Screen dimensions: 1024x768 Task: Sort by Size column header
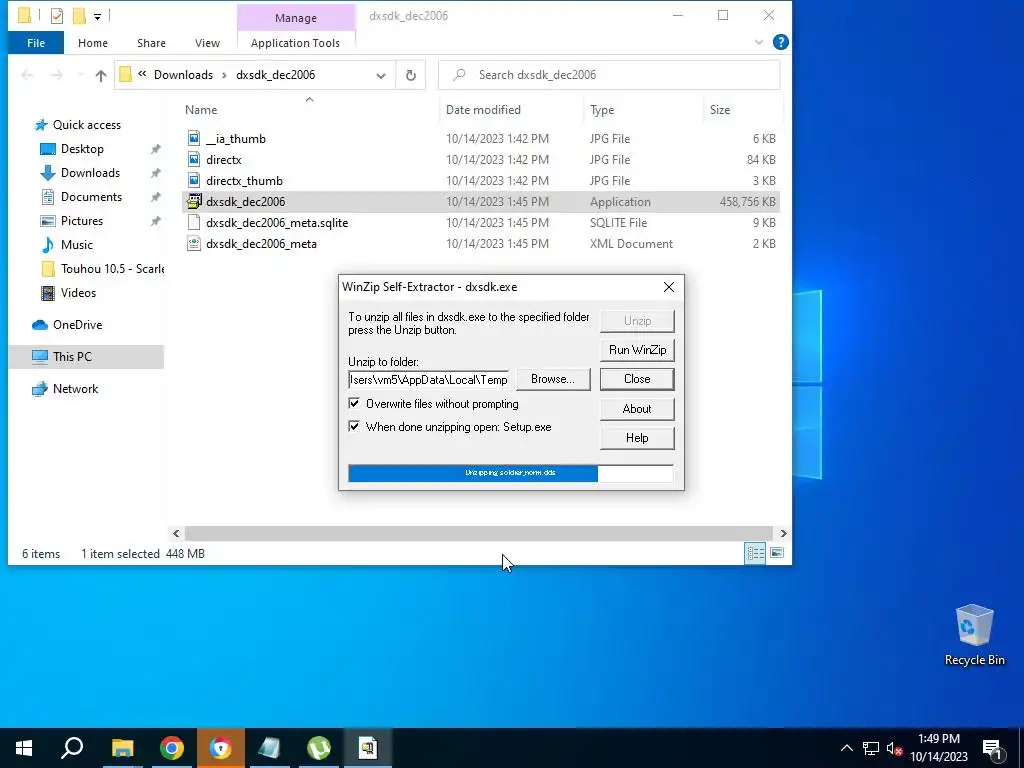point(720,110)
